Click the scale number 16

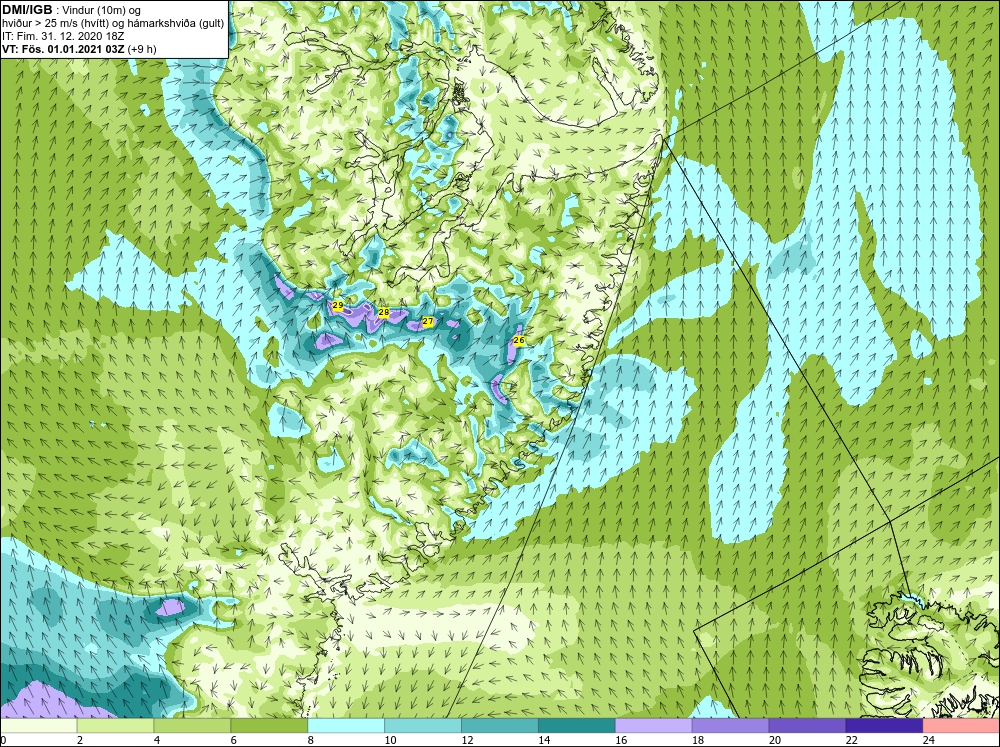point(621,740)
